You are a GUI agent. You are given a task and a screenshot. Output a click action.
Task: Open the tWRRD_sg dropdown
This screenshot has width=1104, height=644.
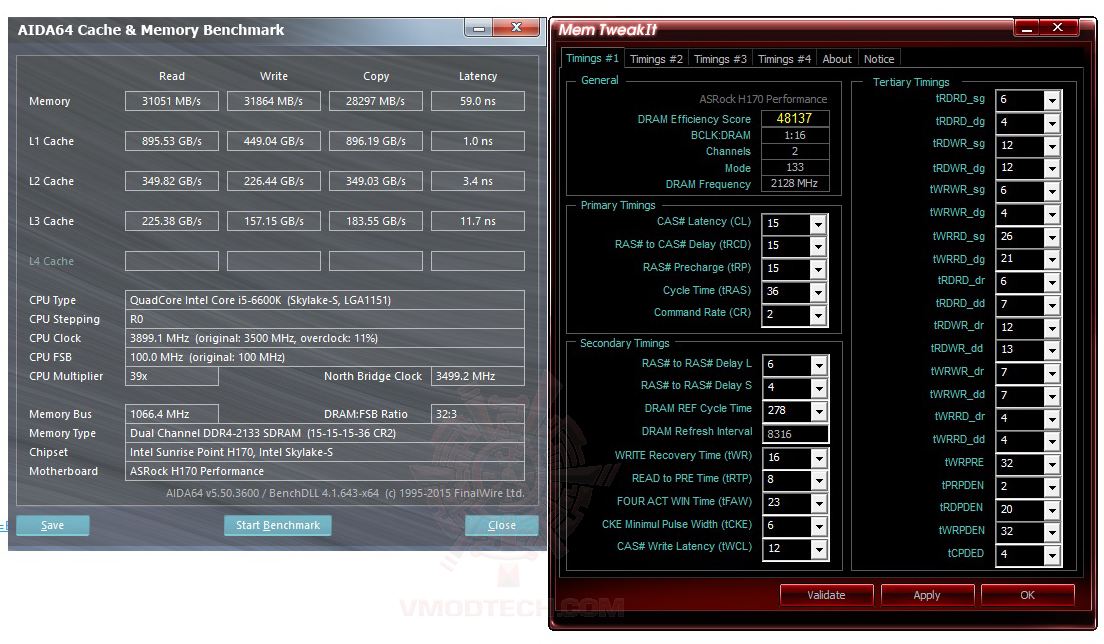click(x=1052, y=238)
